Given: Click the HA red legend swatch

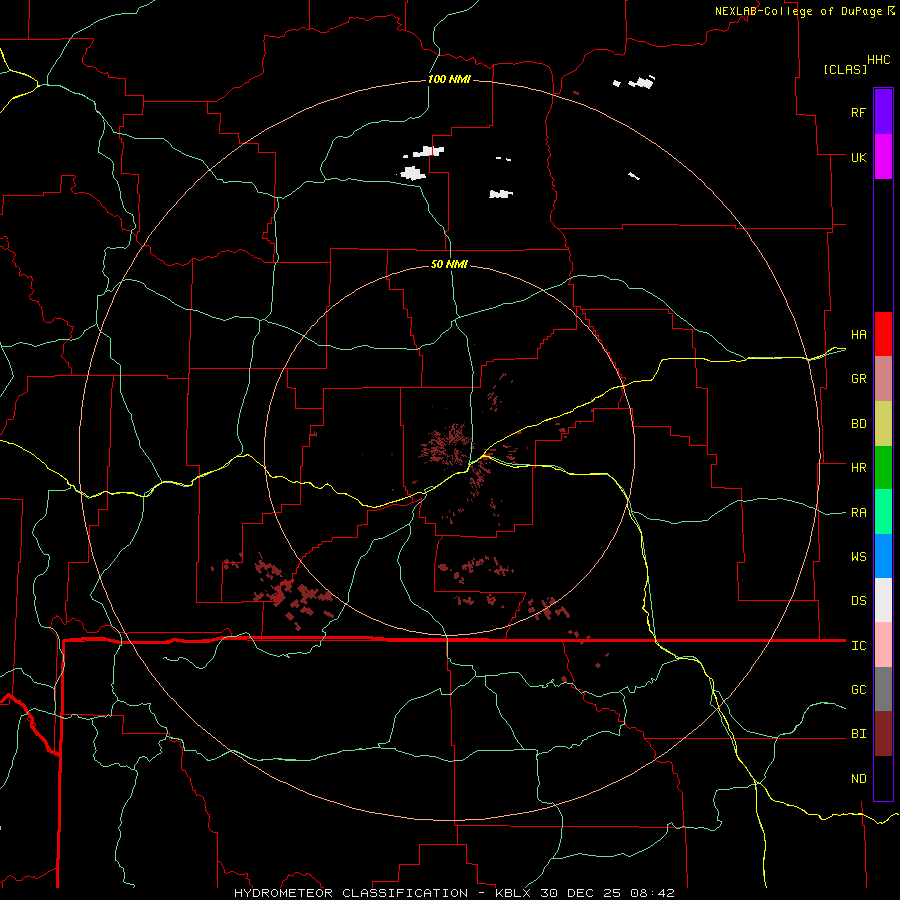Looking at the screenshot, I should [883, 334].
